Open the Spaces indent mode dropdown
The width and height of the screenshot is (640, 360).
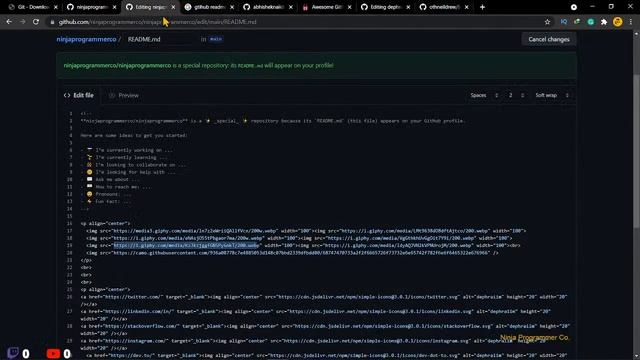tap(484, 95)
